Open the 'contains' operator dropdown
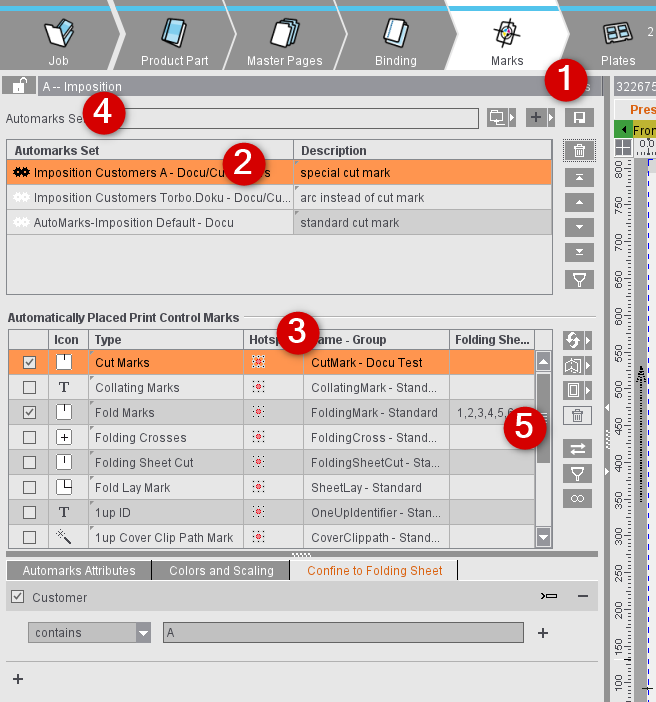The image size is (656, 702). tap(143, 633)
